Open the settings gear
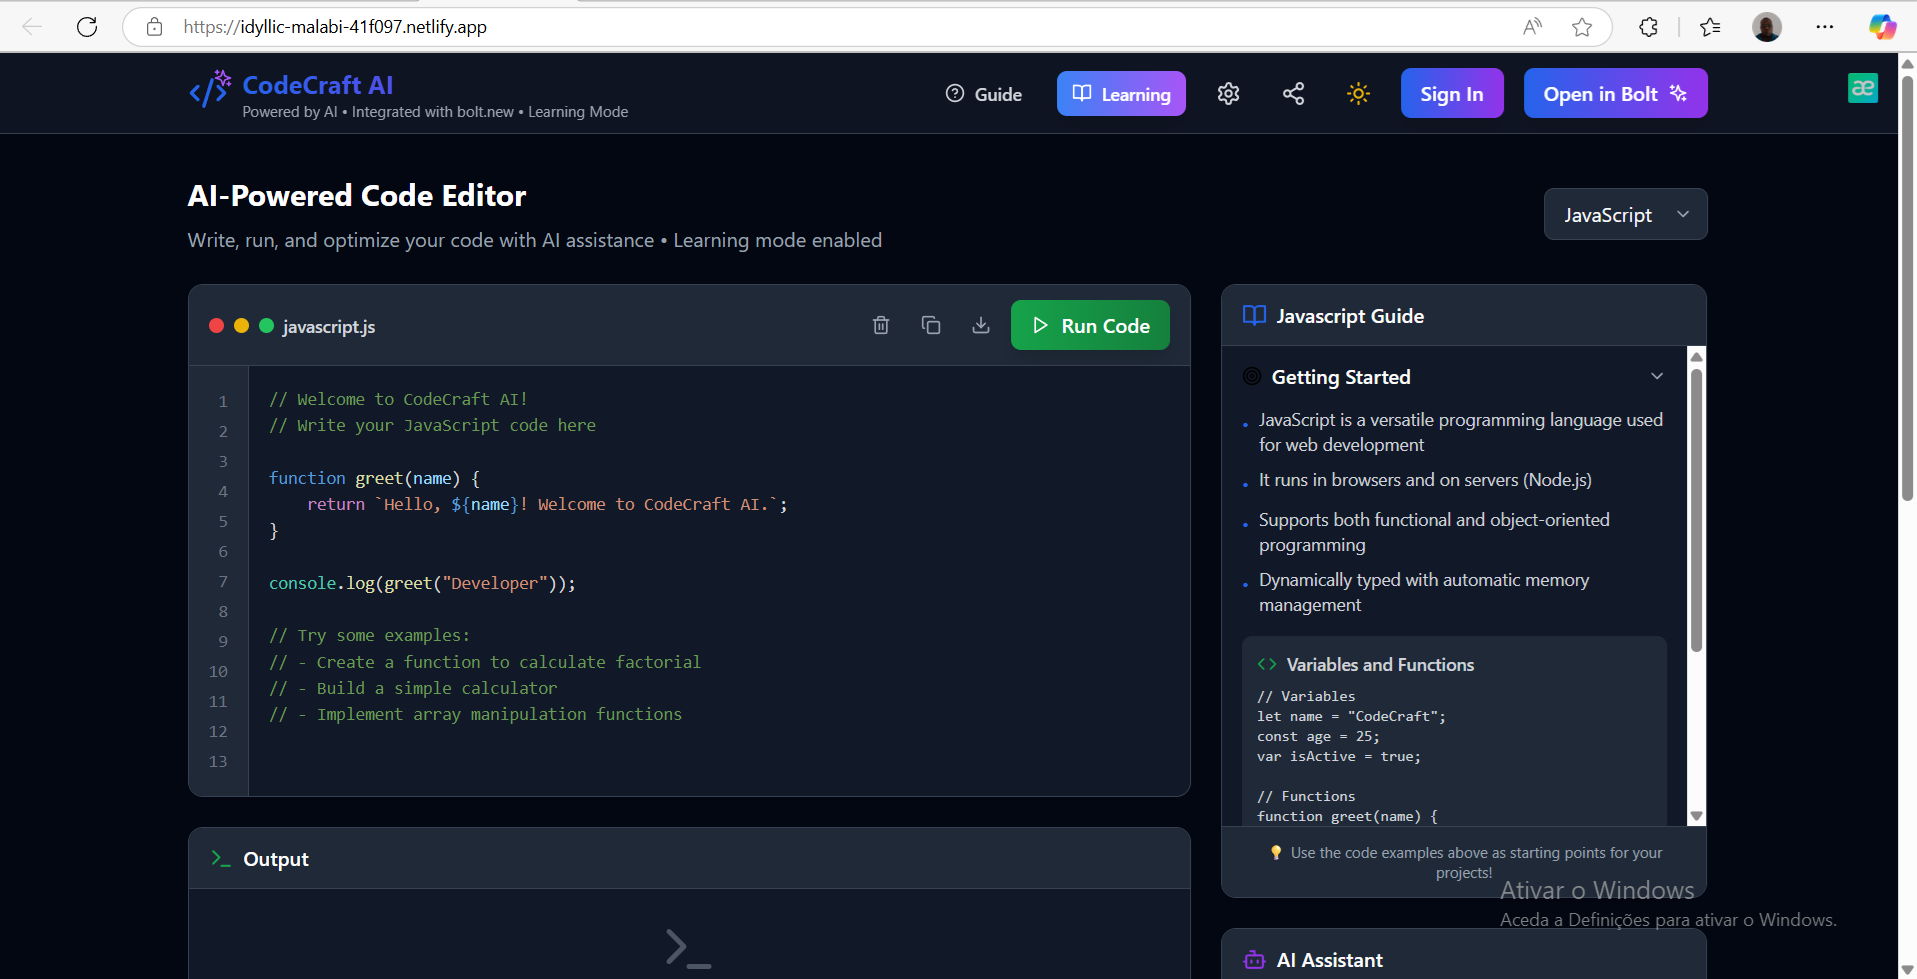The height and width of the screenshot is (979, 1917). 1228,93
